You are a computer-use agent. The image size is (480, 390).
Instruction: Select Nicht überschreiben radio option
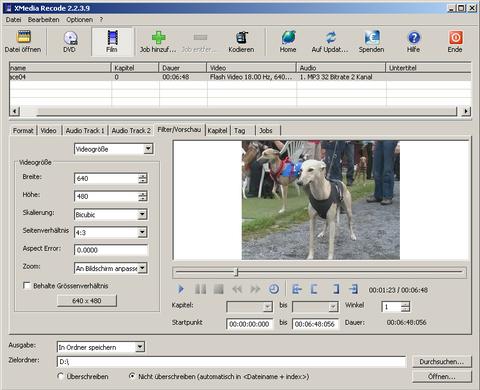[132, 376]
